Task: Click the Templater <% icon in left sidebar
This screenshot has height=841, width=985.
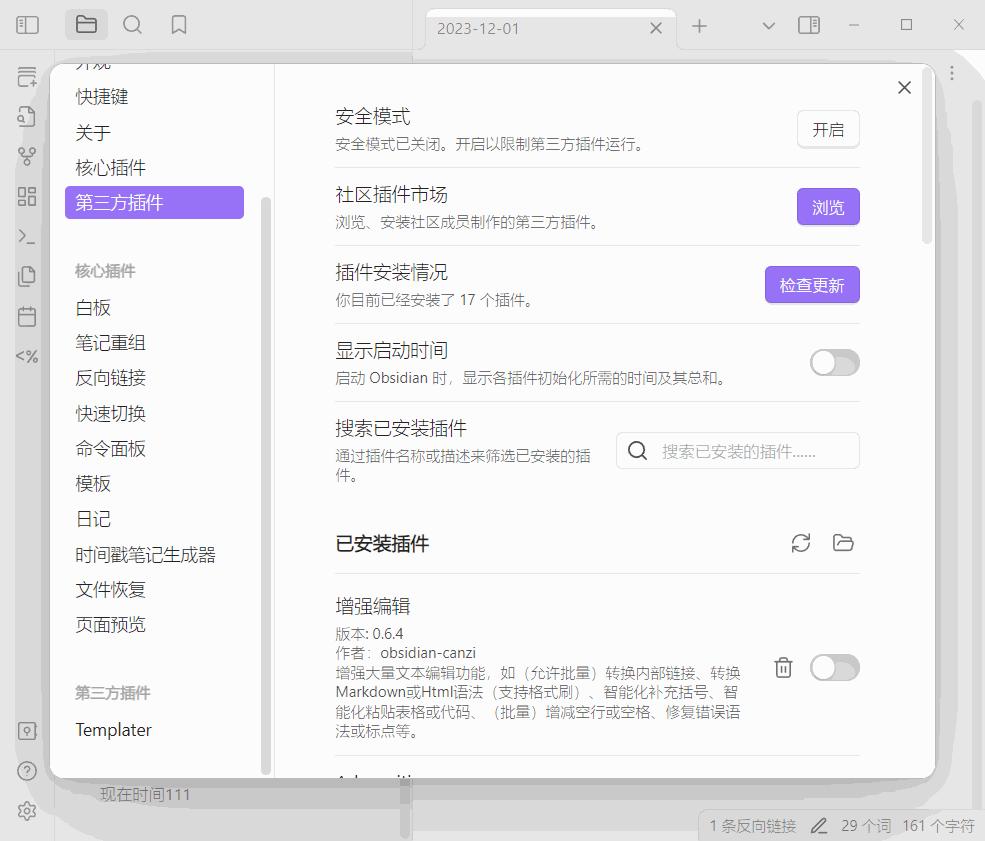Action: tap(27, 356)
